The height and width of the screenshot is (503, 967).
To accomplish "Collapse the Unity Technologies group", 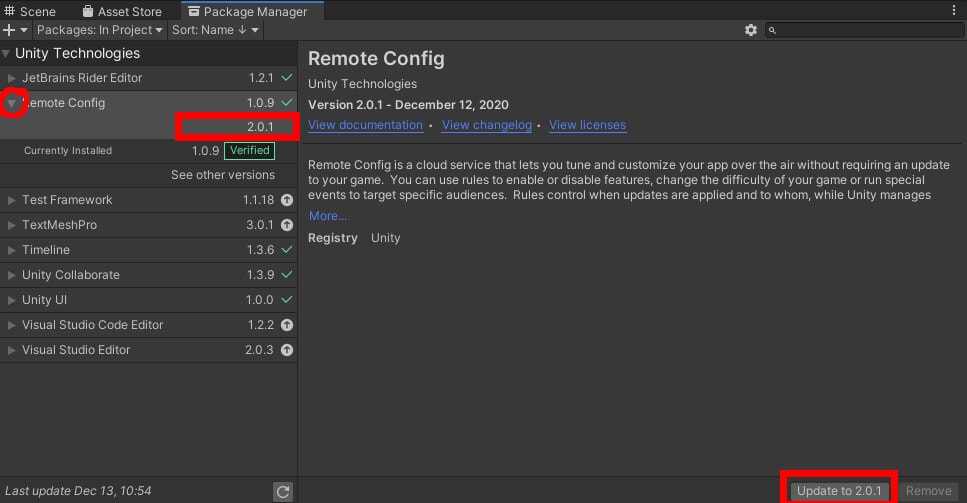I will tap(6, 54).
